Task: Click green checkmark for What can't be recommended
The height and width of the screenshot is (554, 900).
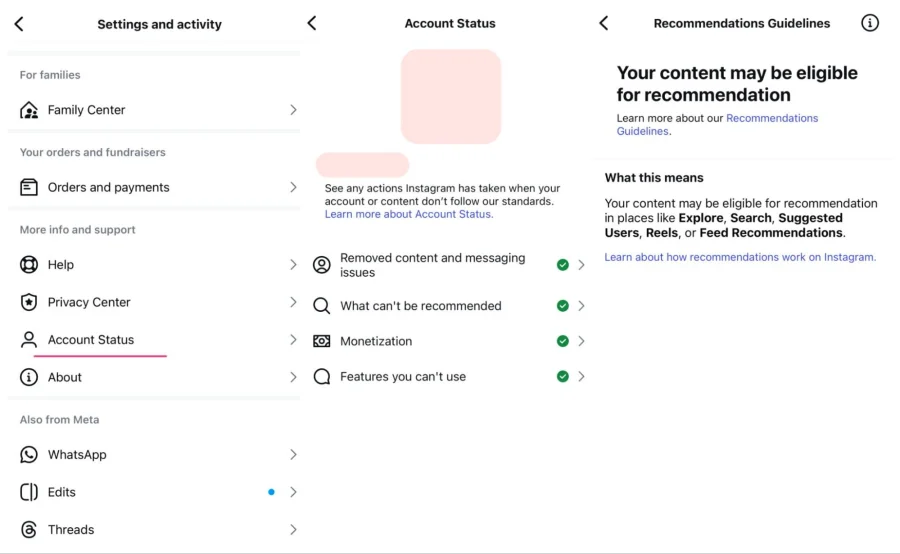Action: coord(563,306)
